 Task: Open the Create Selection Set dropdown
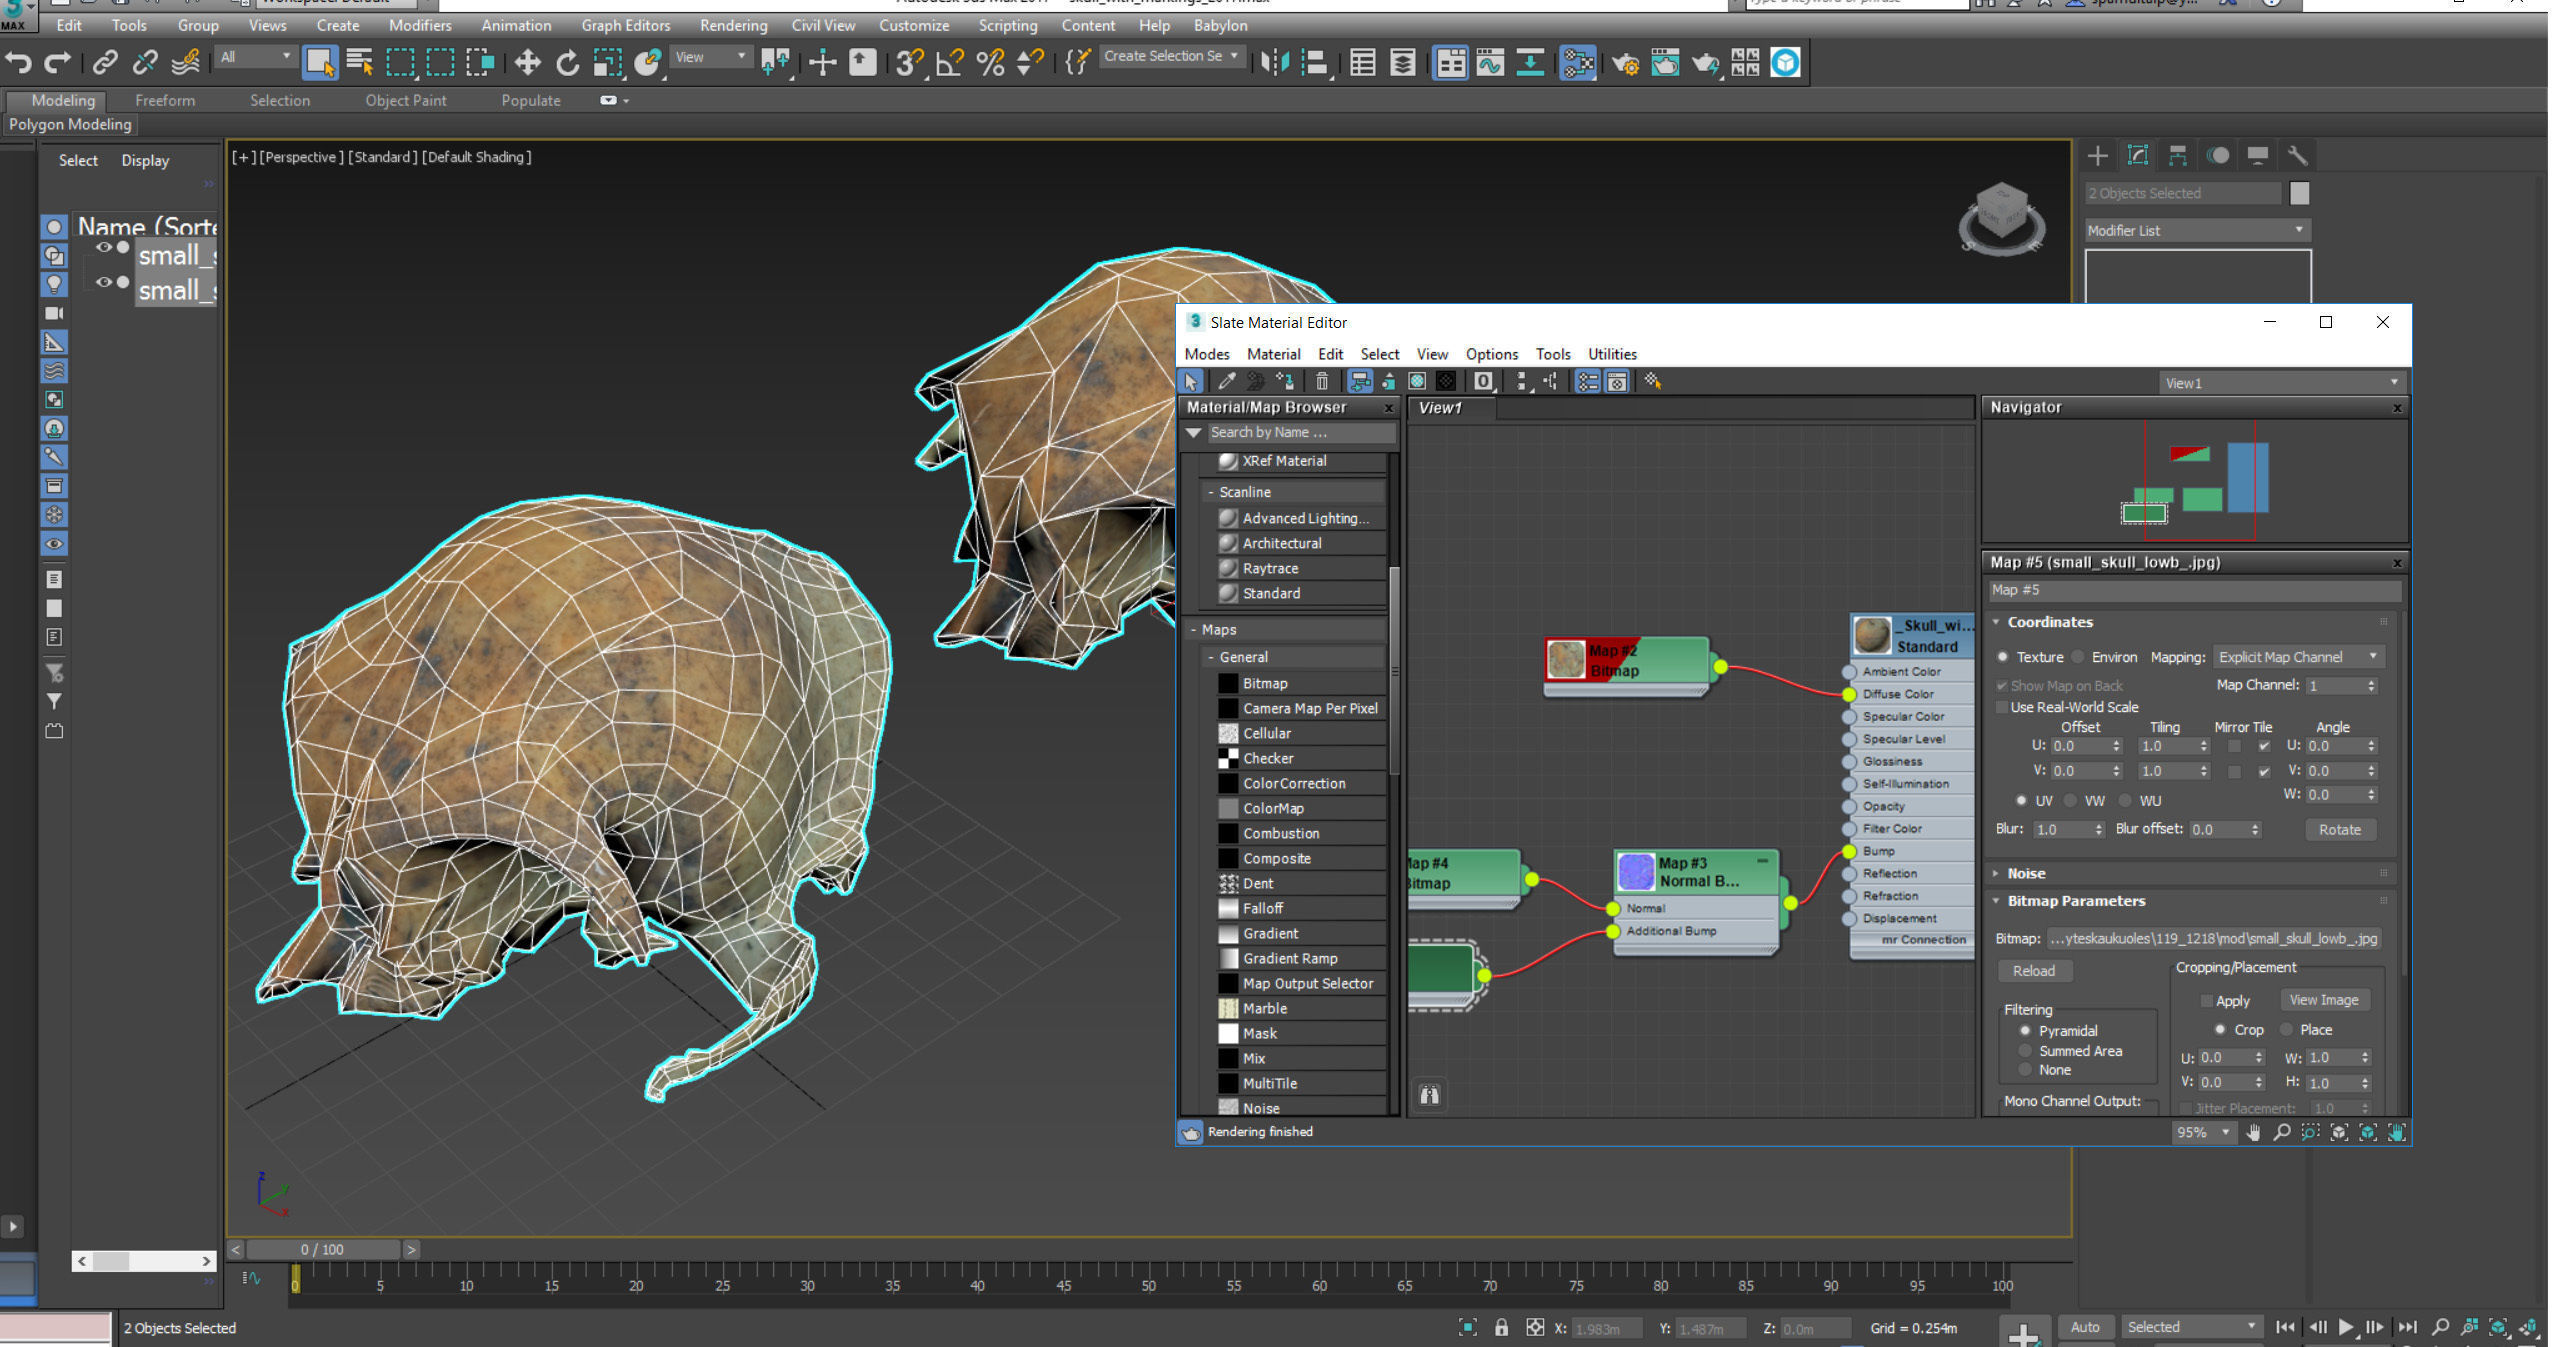(1172, 57)
